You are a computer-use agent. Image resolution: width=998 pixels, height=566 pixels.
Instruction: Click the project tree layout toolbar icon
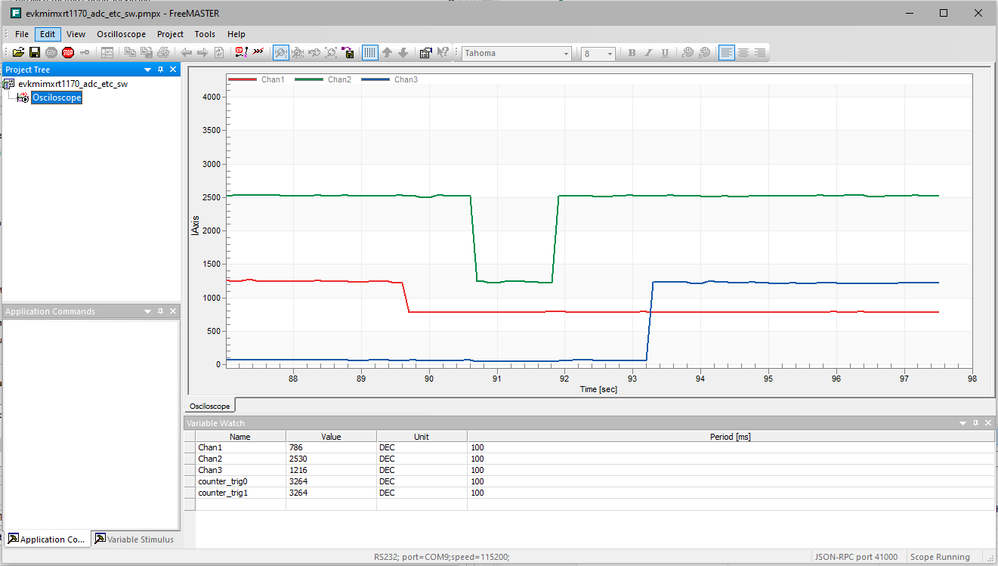click(108, 53)
